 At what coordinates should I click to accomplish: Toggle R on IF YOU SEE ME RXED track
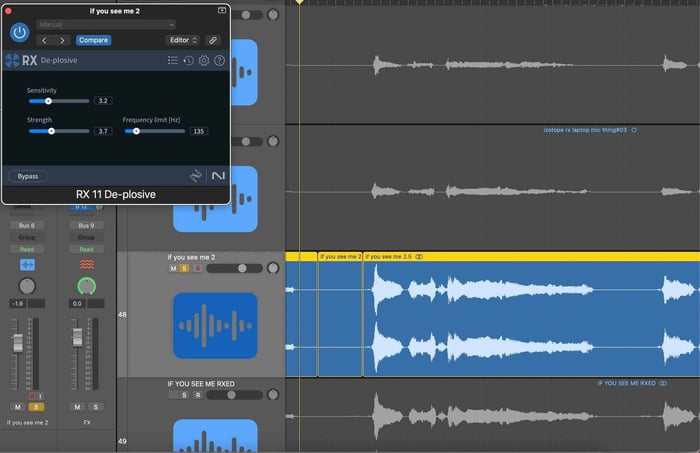click(x=198, y=395)
